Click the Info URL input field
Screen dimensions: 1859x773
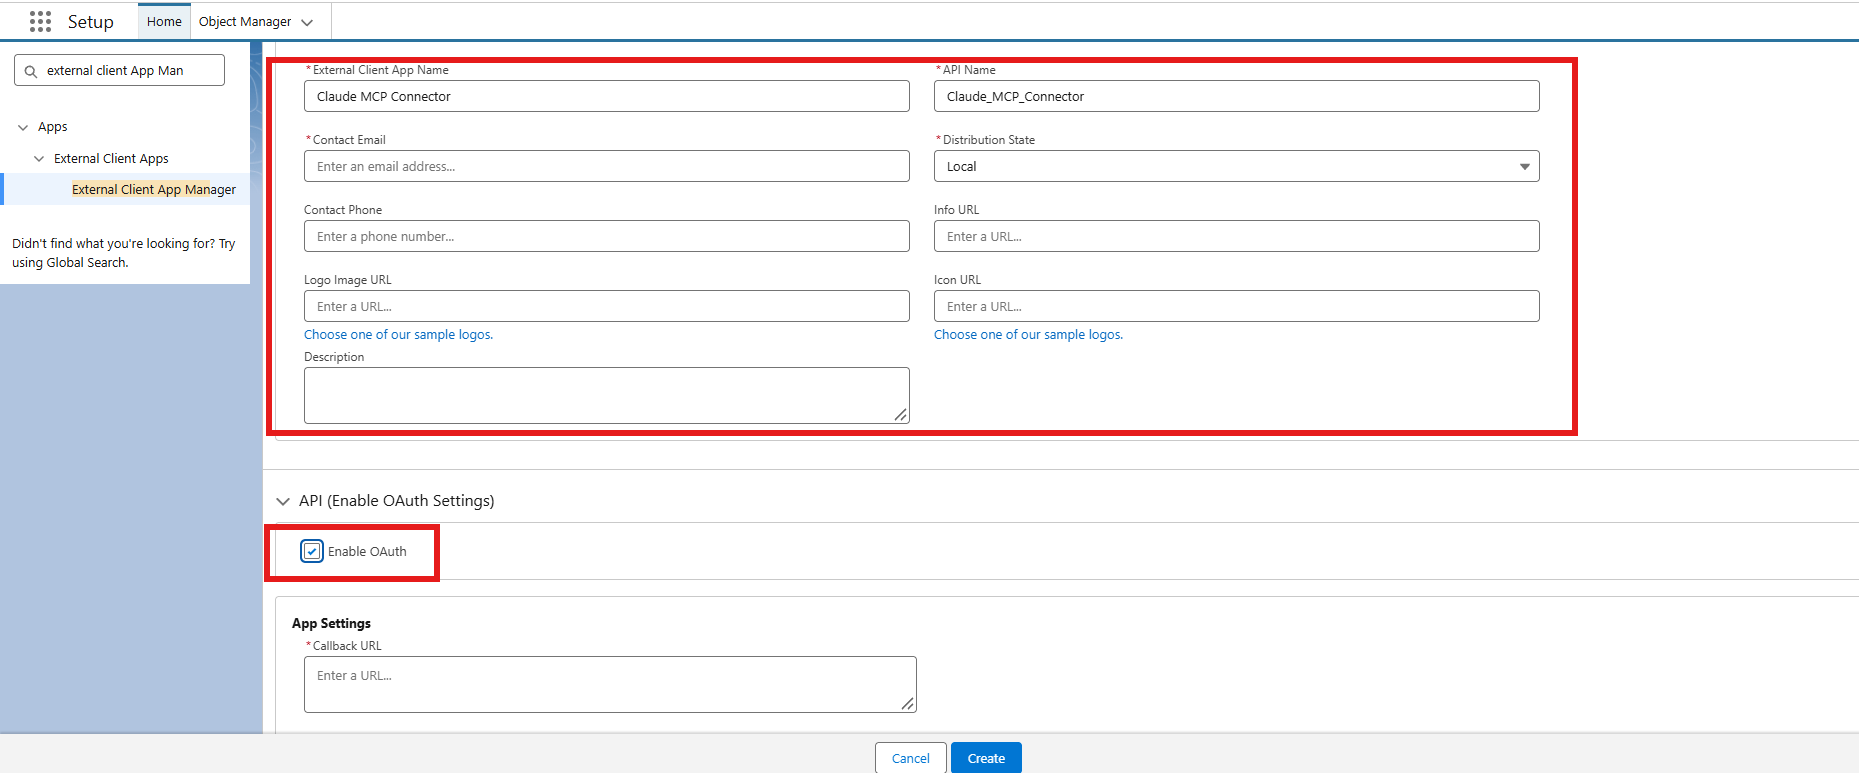tap(1236, 236)
